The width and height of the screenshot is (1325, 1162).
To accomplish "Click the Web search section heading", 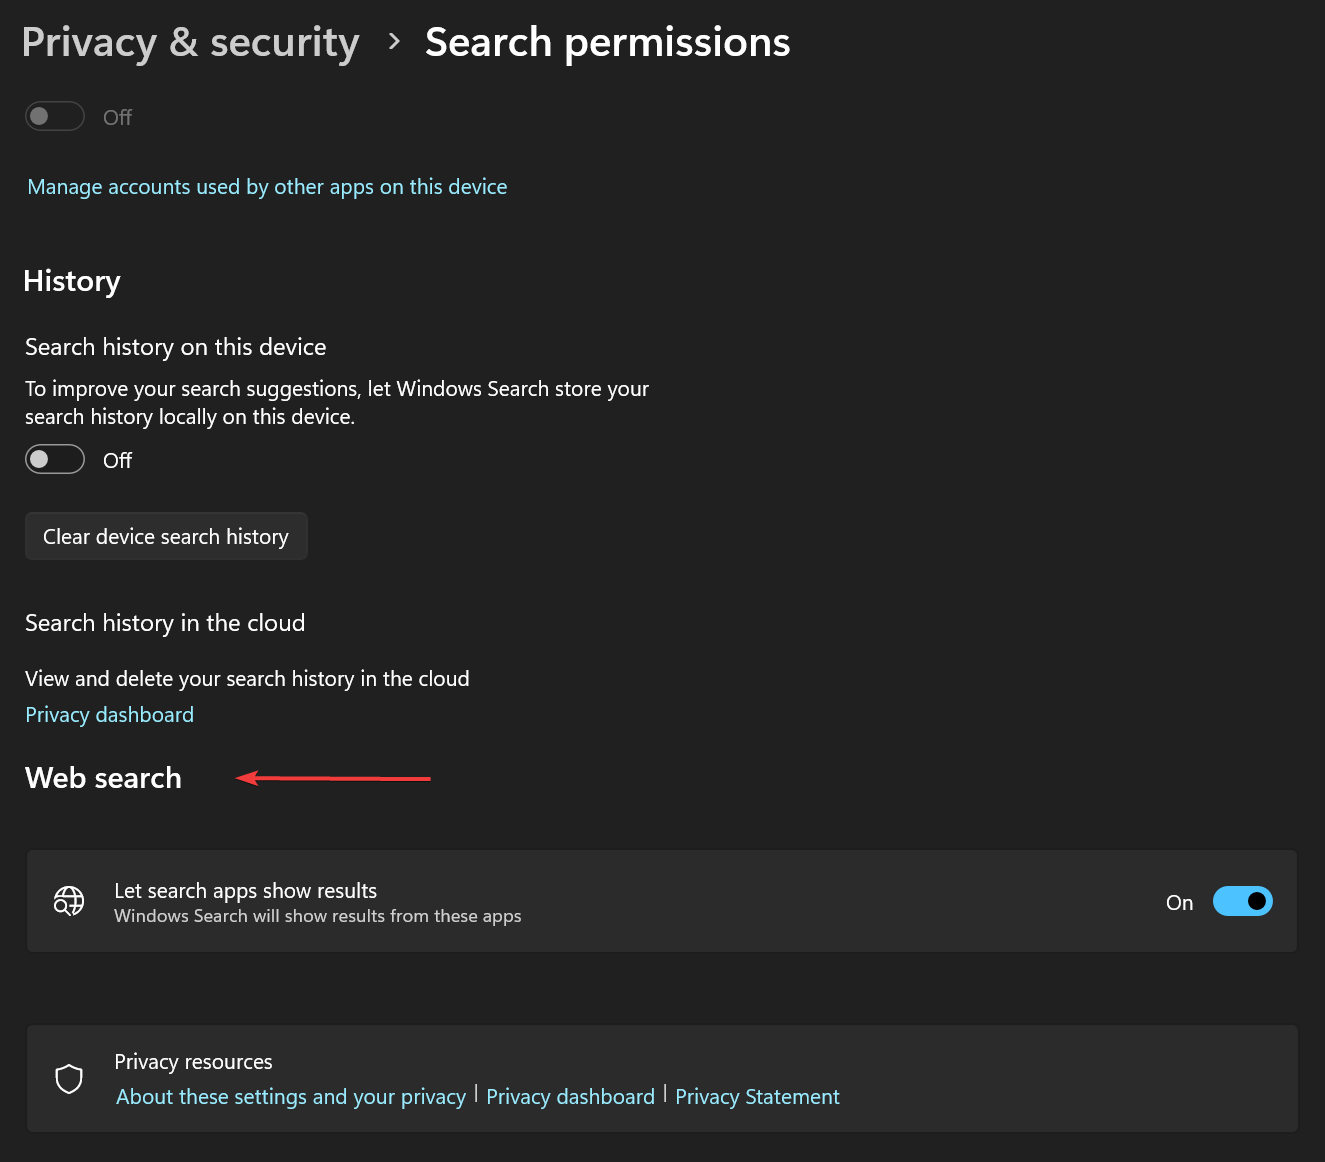I will tap(103, 778).
